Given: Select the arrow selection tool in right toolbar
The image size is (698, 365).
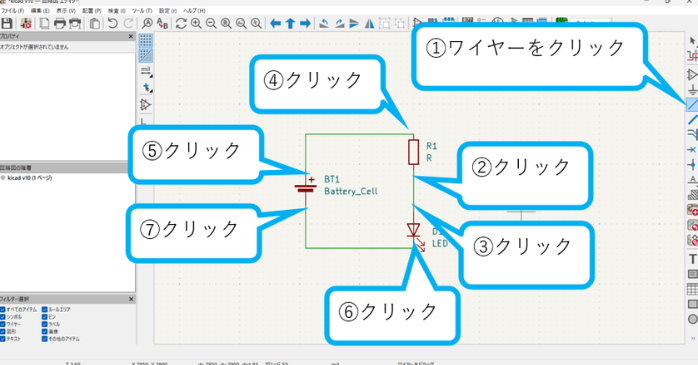Looking at the screenshot, I should (693, 41).
